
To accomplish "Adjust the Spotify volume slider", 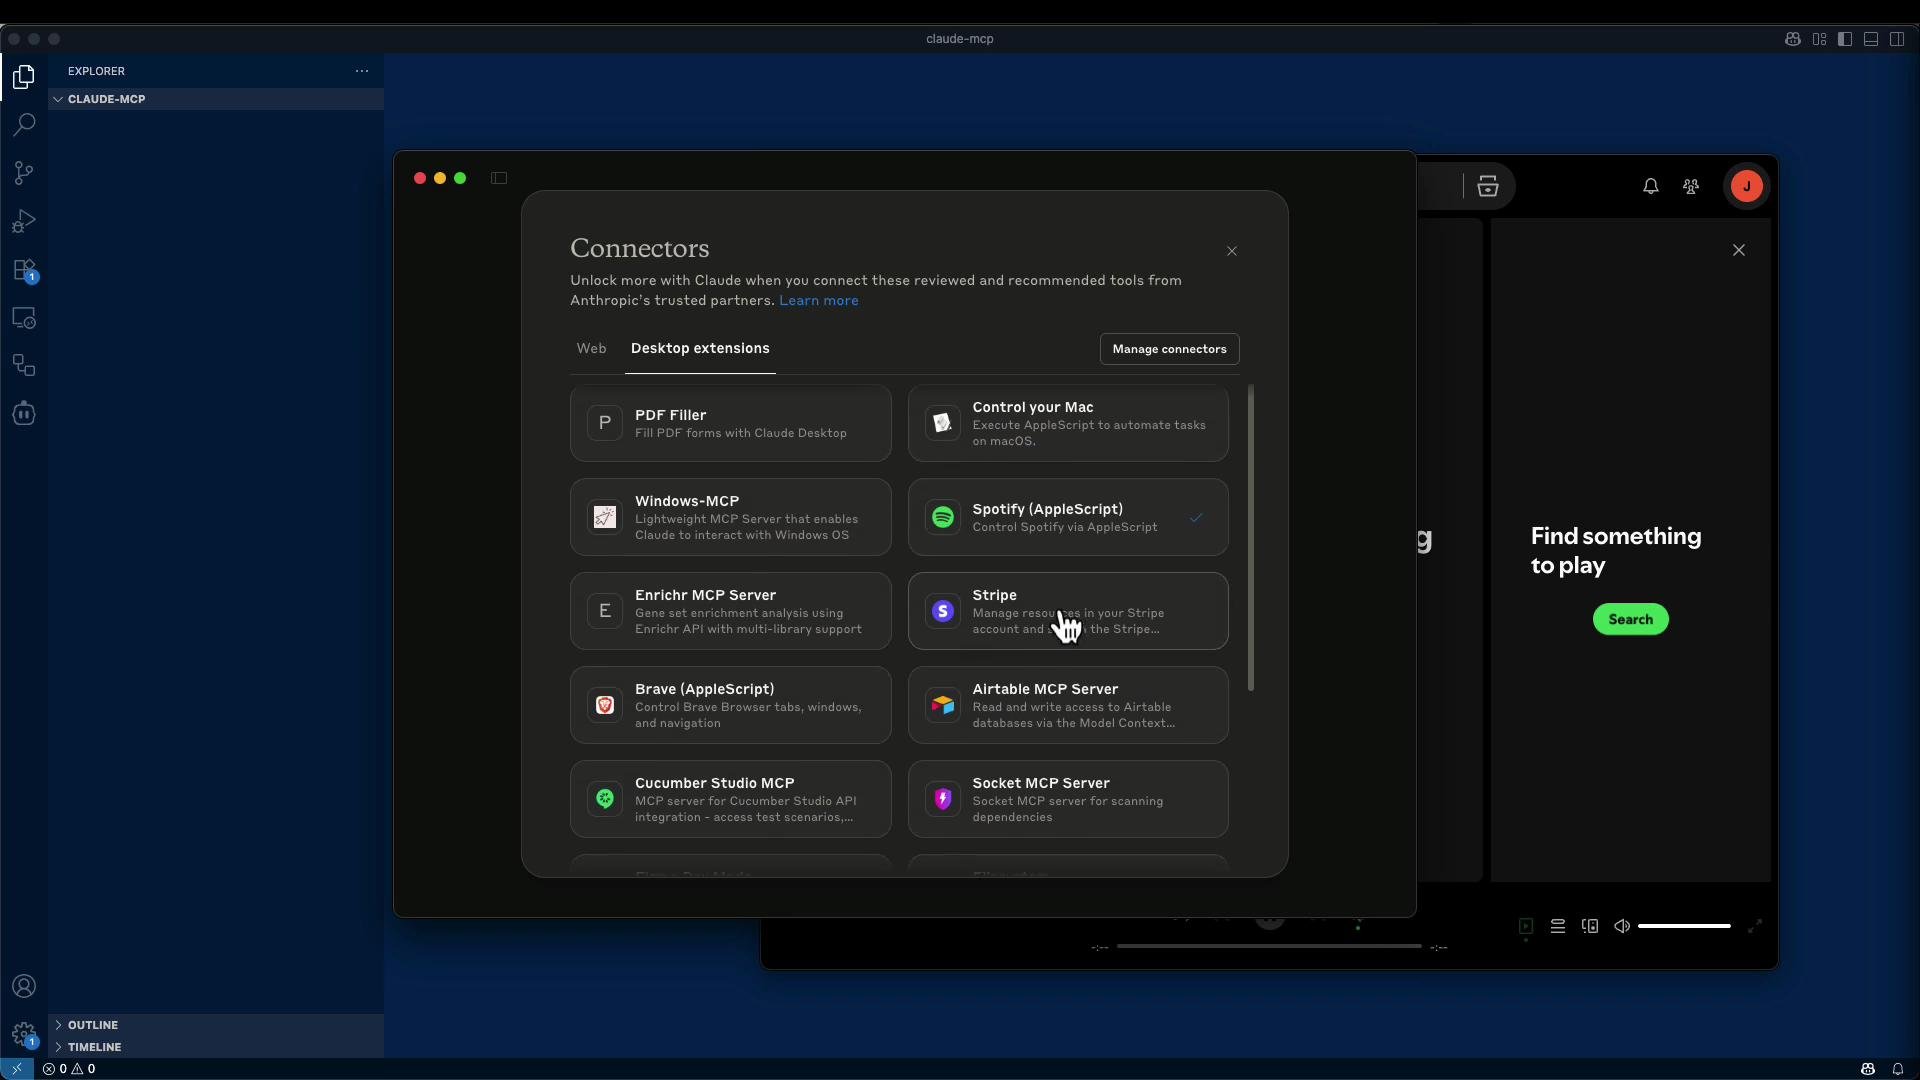I will pyautogui.click(x=1684, y=926).
